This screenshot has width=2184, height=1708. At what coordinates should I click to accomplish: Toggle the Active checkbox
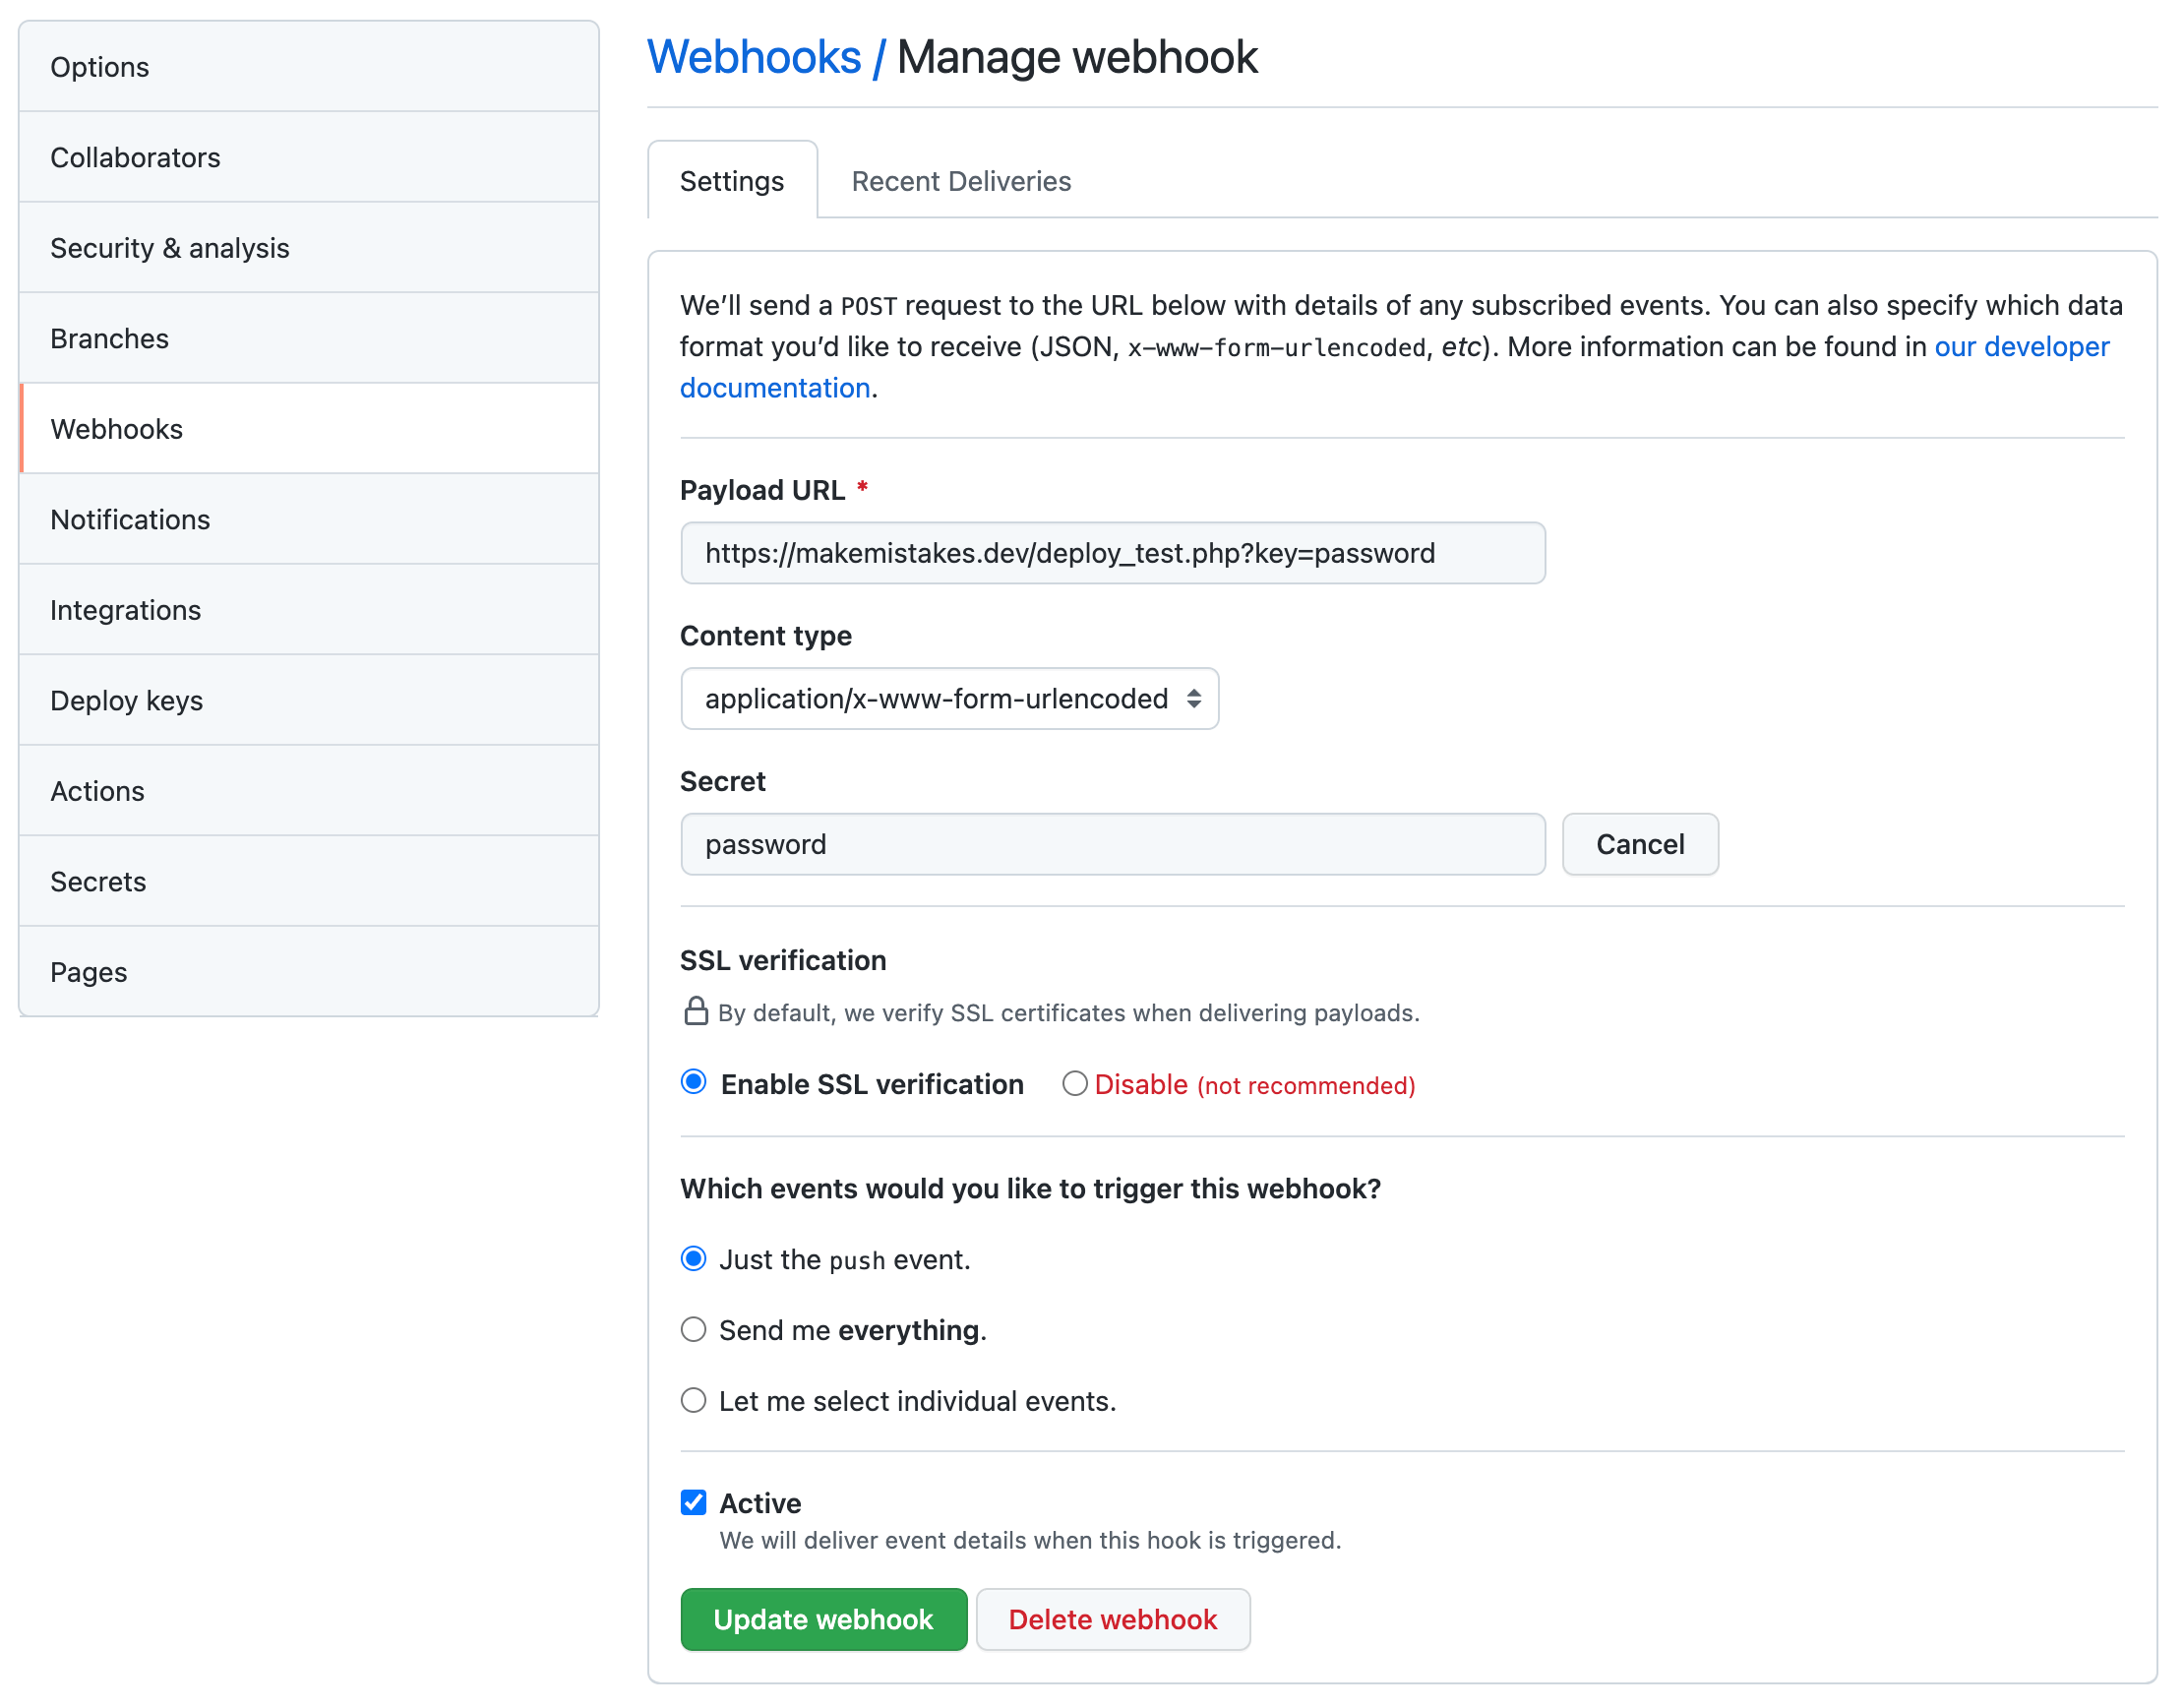(694, 1502)
